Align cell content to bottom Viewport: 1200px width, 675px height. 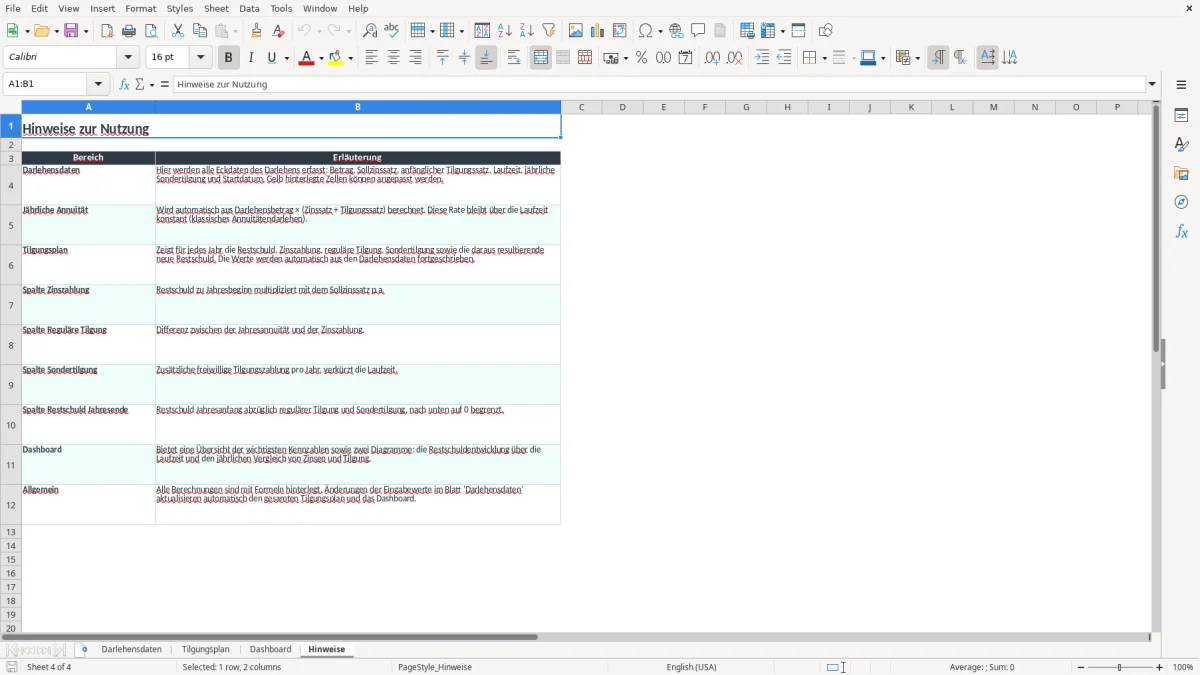point(486,58)
